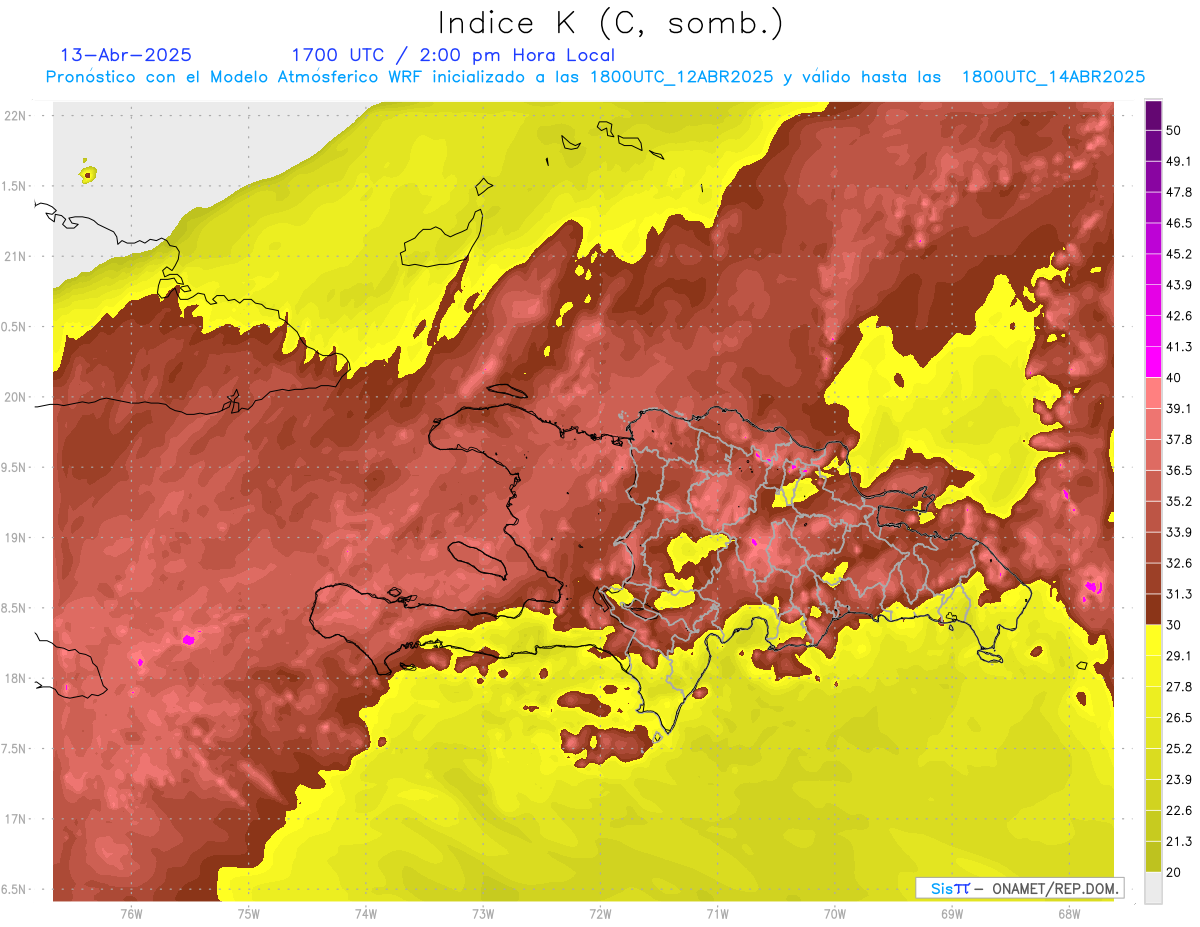Click the colorbar value "43.9"
Viewport: 1200px width, 927px height.
(x=1179, y=285)
